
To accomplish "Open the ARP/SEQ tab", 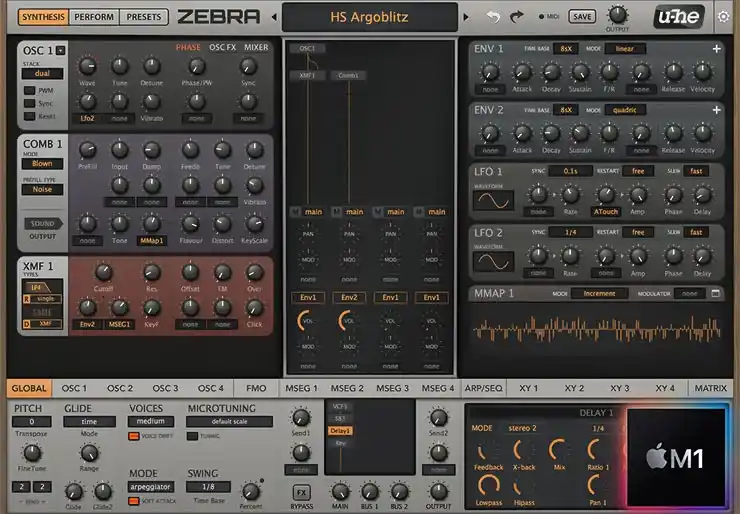I will click(483, 388).
